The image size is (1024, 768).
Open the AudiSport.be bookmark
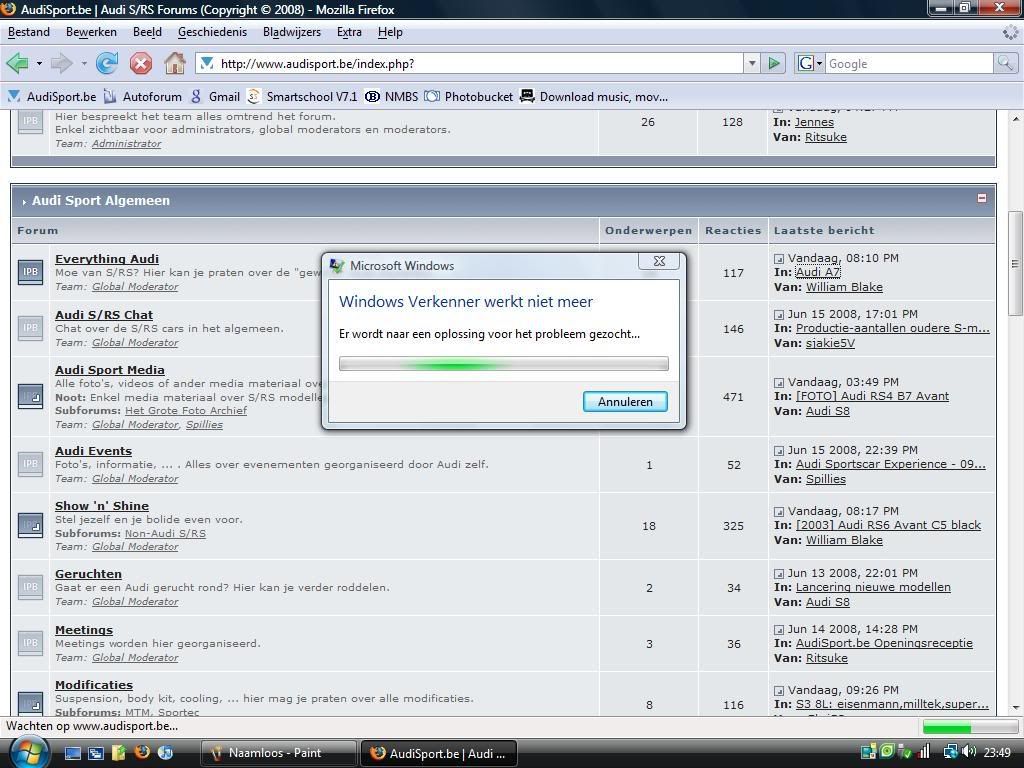52,97
